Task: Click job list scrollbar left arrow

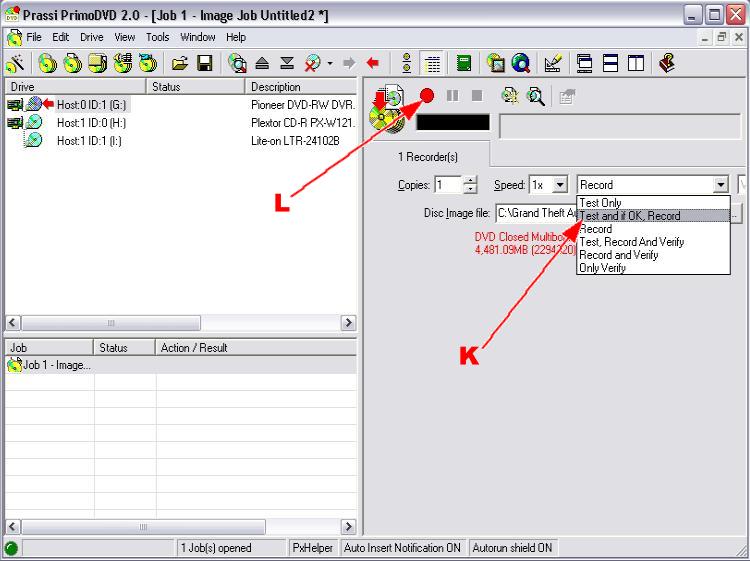Action: point(12,527)
